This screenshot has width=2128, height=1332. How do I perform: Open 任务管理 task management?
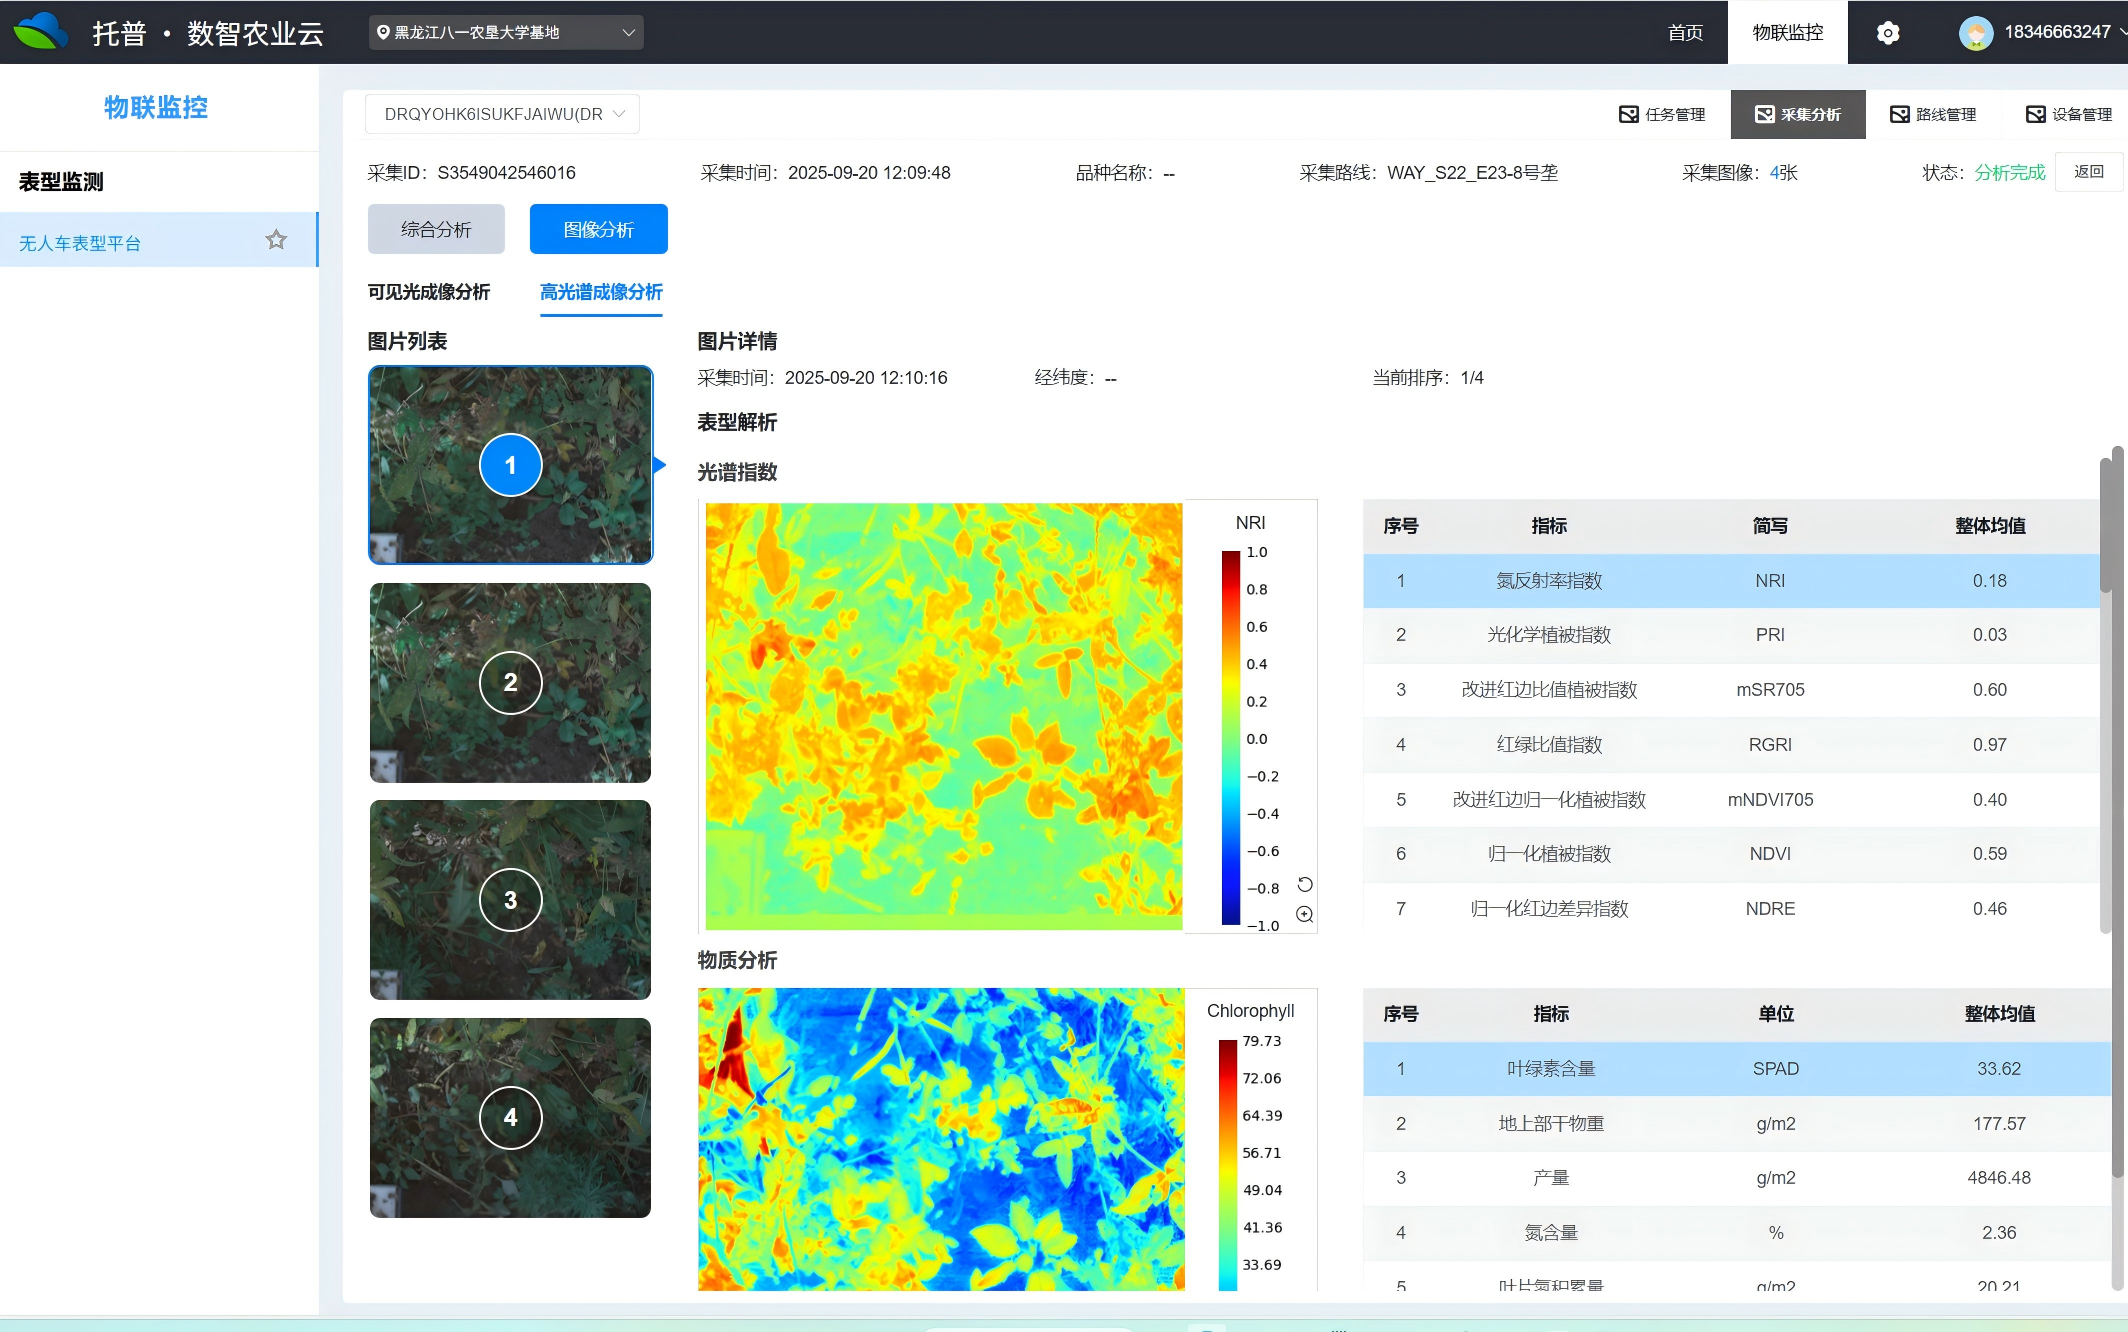(x=1662, y=114)
